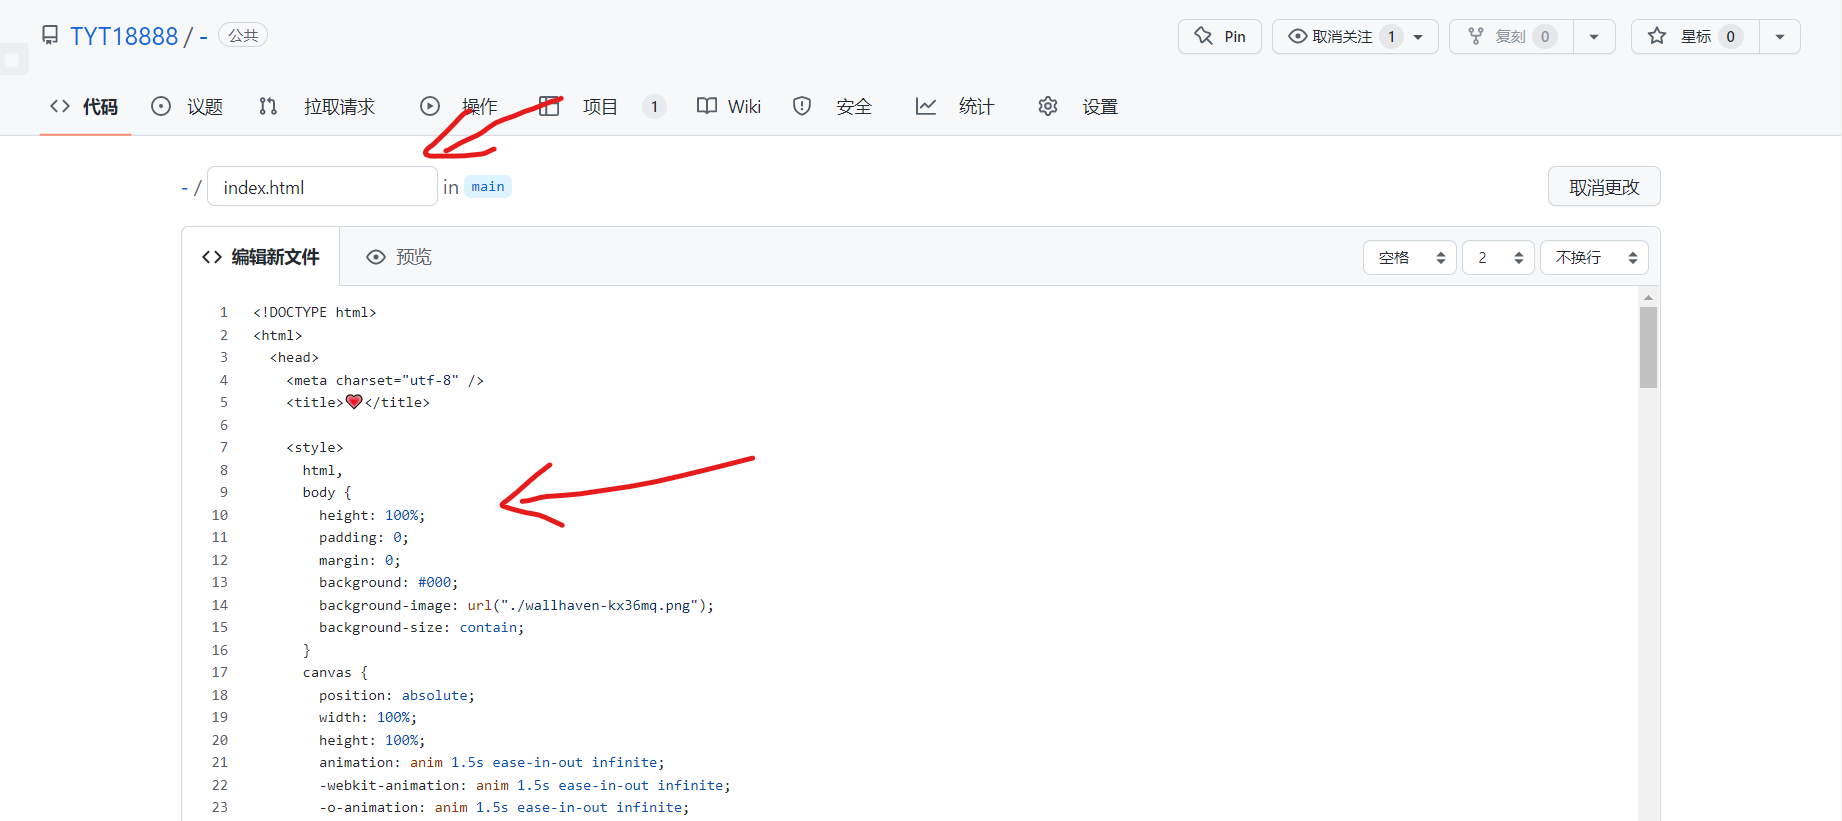Click the repository book icon beside TYT18888
This screenshot has height=821, width=1842.
(50, 36)
